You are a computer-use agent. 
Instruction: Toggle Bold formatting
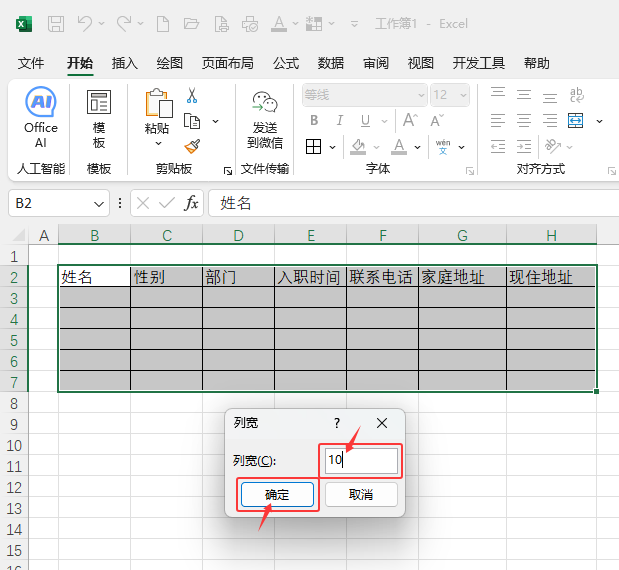314,120
